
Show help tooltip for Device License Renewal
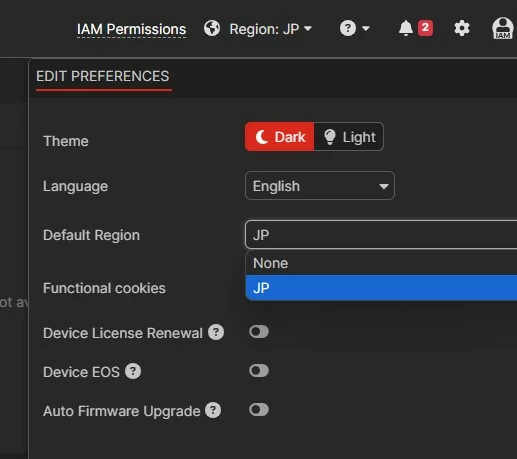pyautogui.click(x=216, y=332)
